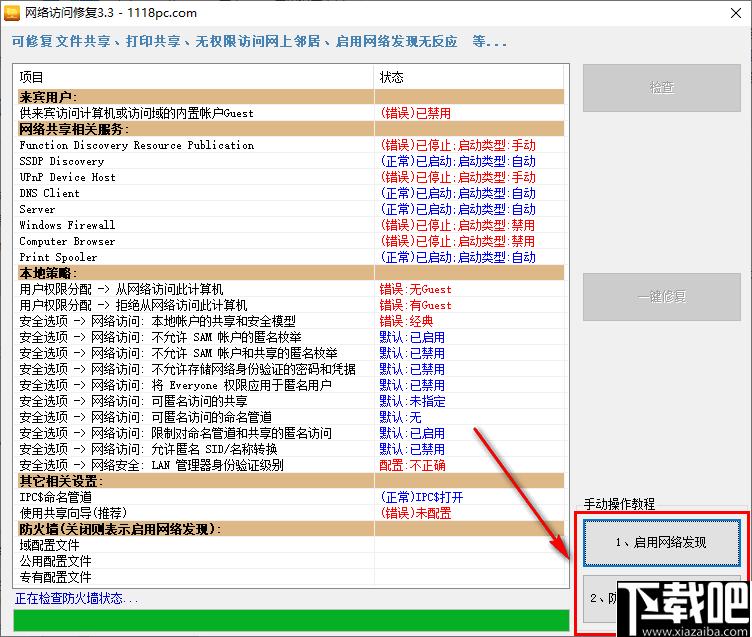Image resolution: width=752 pixels, height=637 pixels.
Task: Select the IPC$命名管道 row
Action: 291,497
